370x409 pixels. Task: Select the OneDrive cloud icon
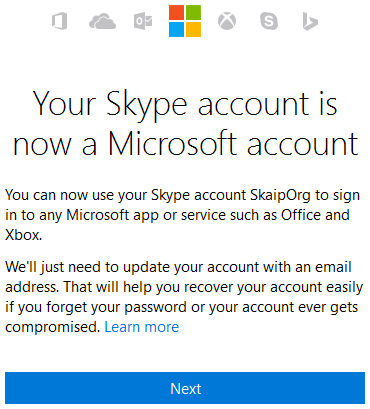[102, 22]
